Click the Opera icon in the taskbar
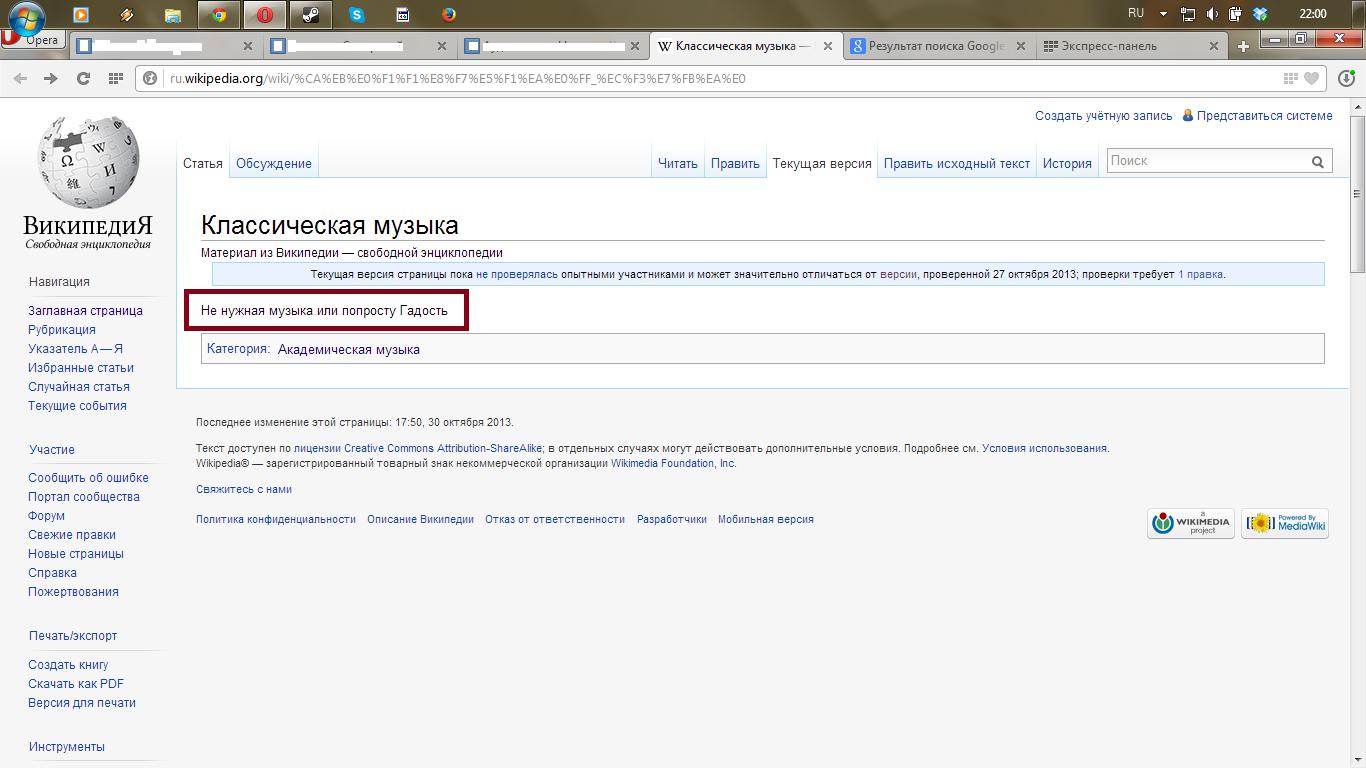The height and width of the screenshot is (768, 1366). pyautogui.click(x=265, y=15)
